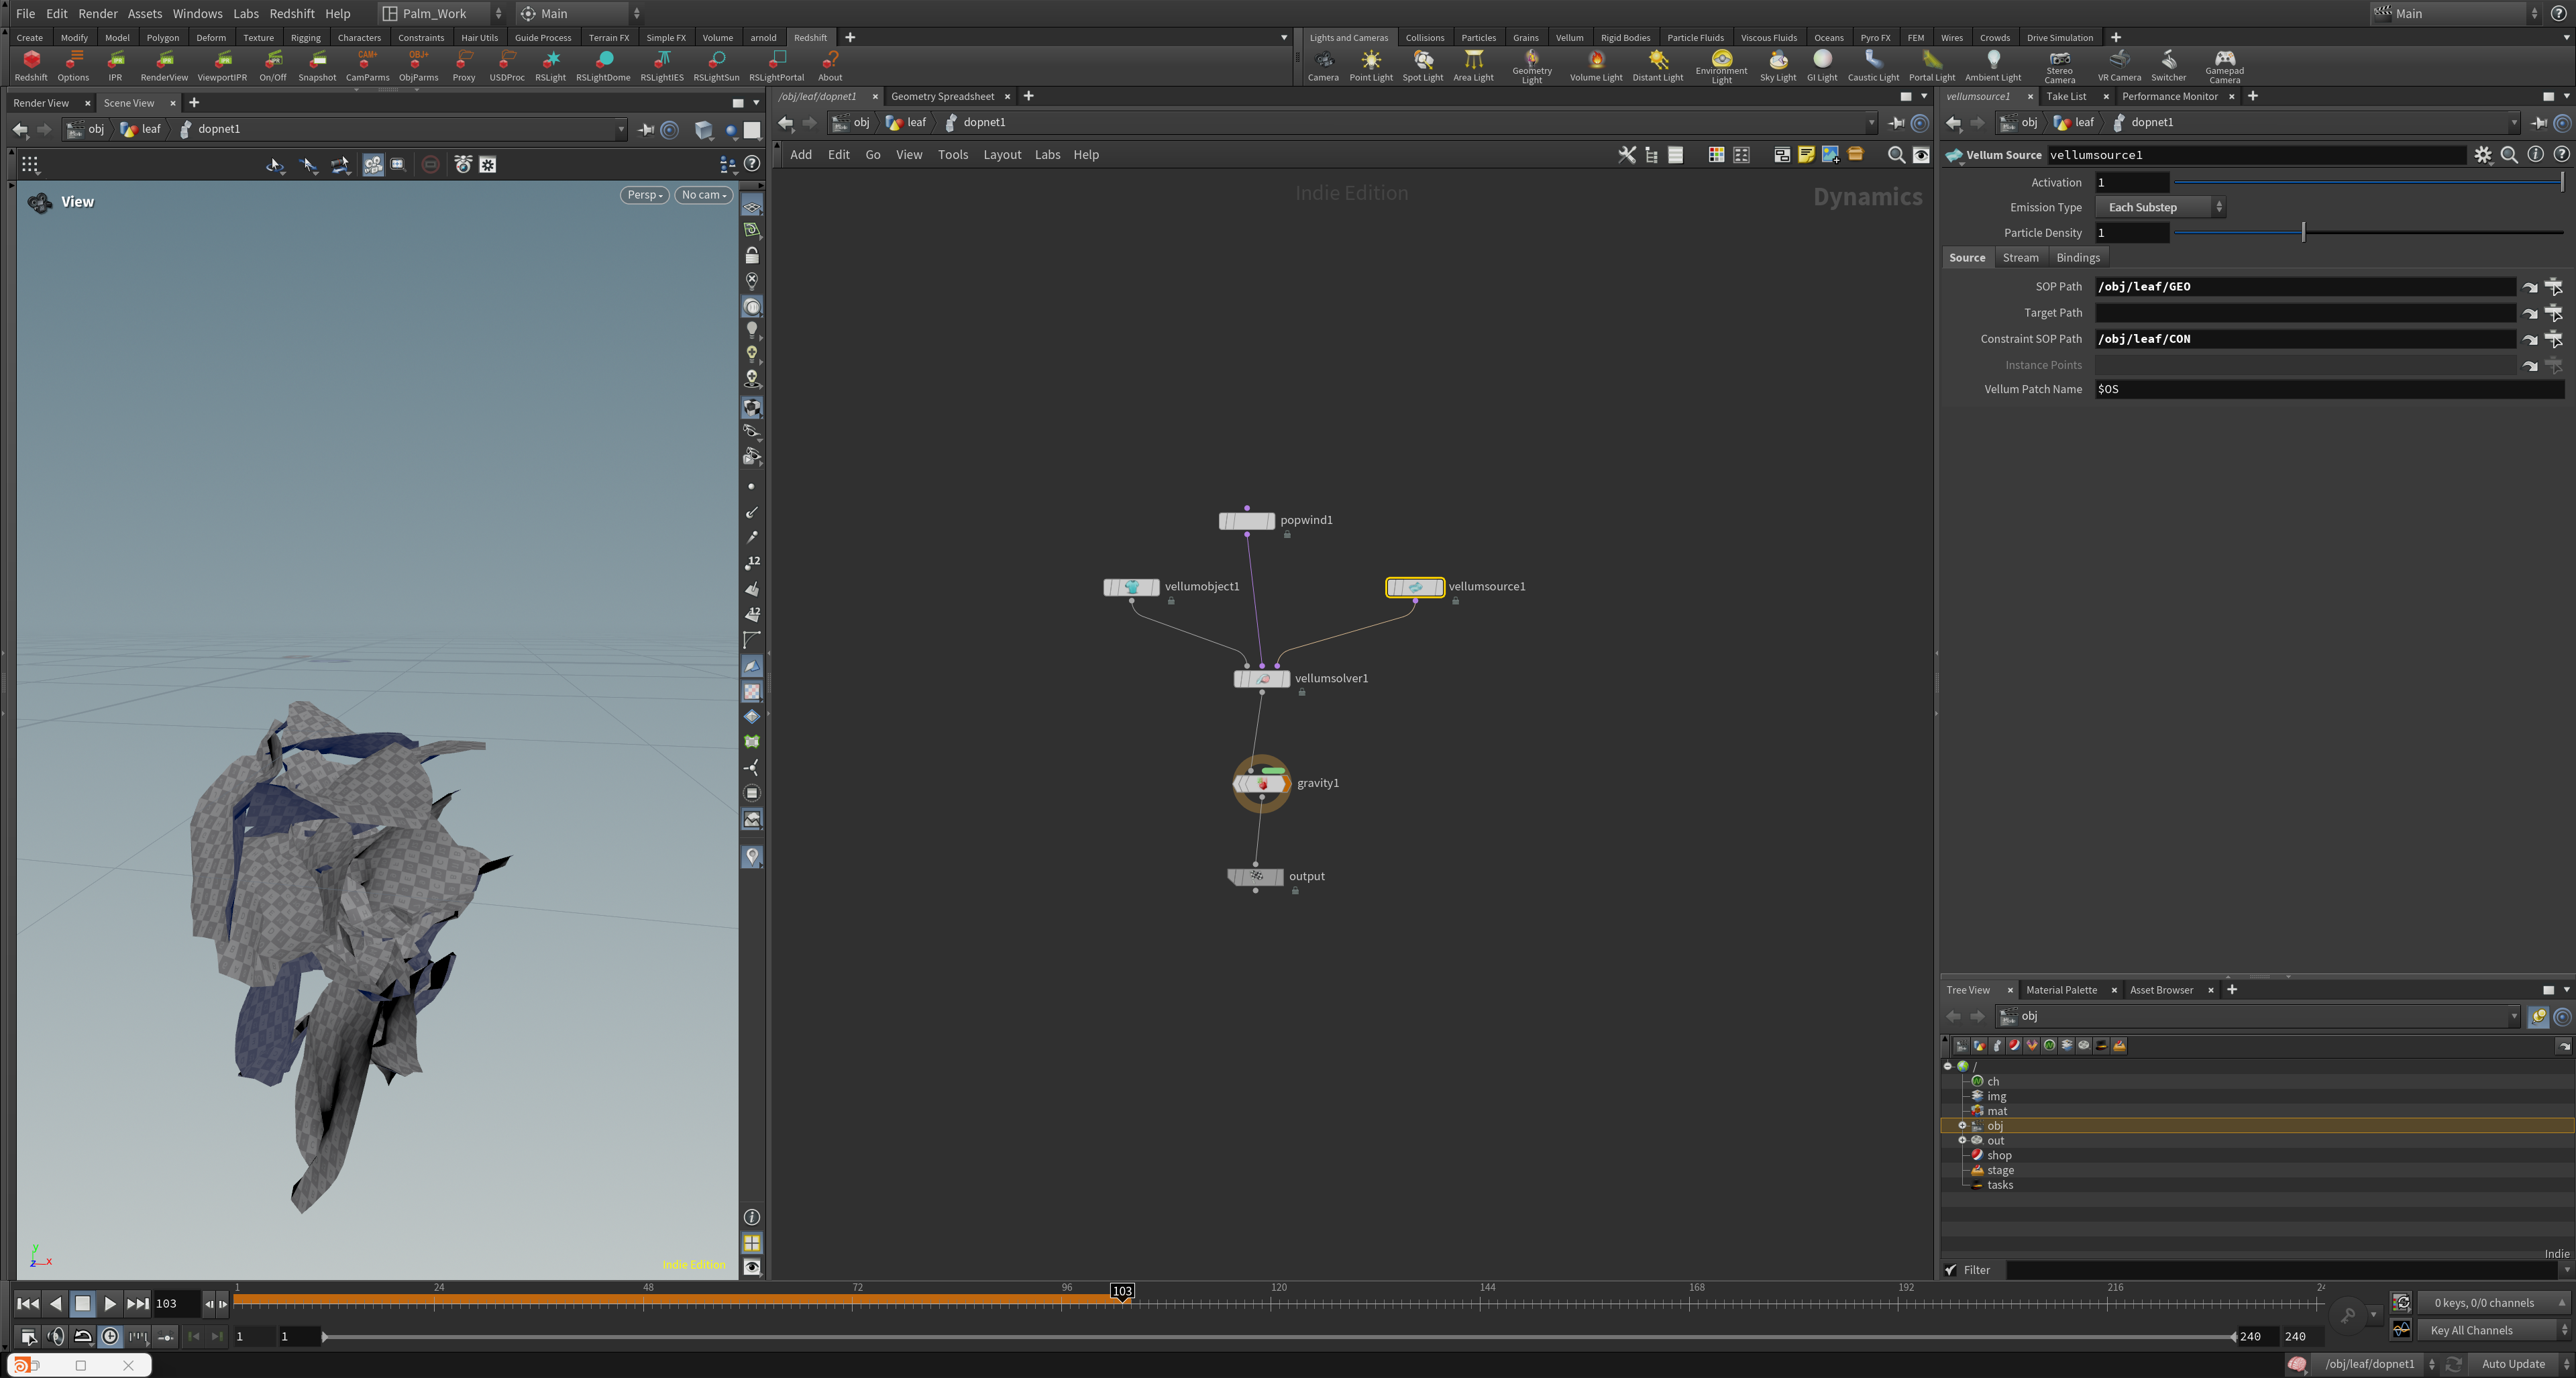The image size is (2576, 1378).
Task: Click the SOP Path input field
Action: coord(2304,287)
